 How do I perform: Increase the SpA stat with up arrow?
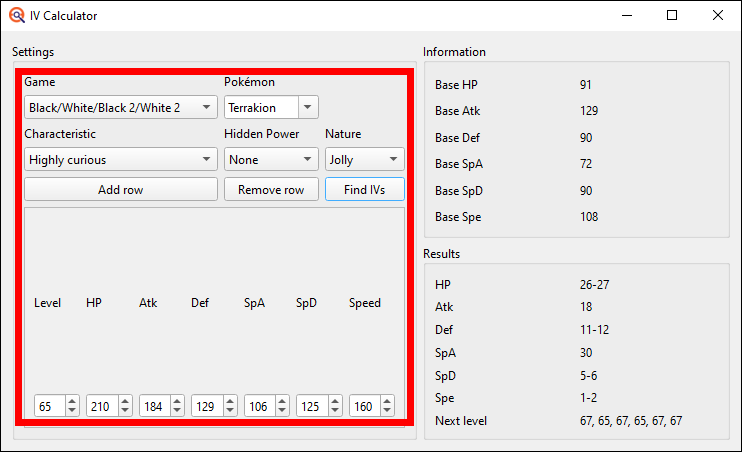point(282,402)
